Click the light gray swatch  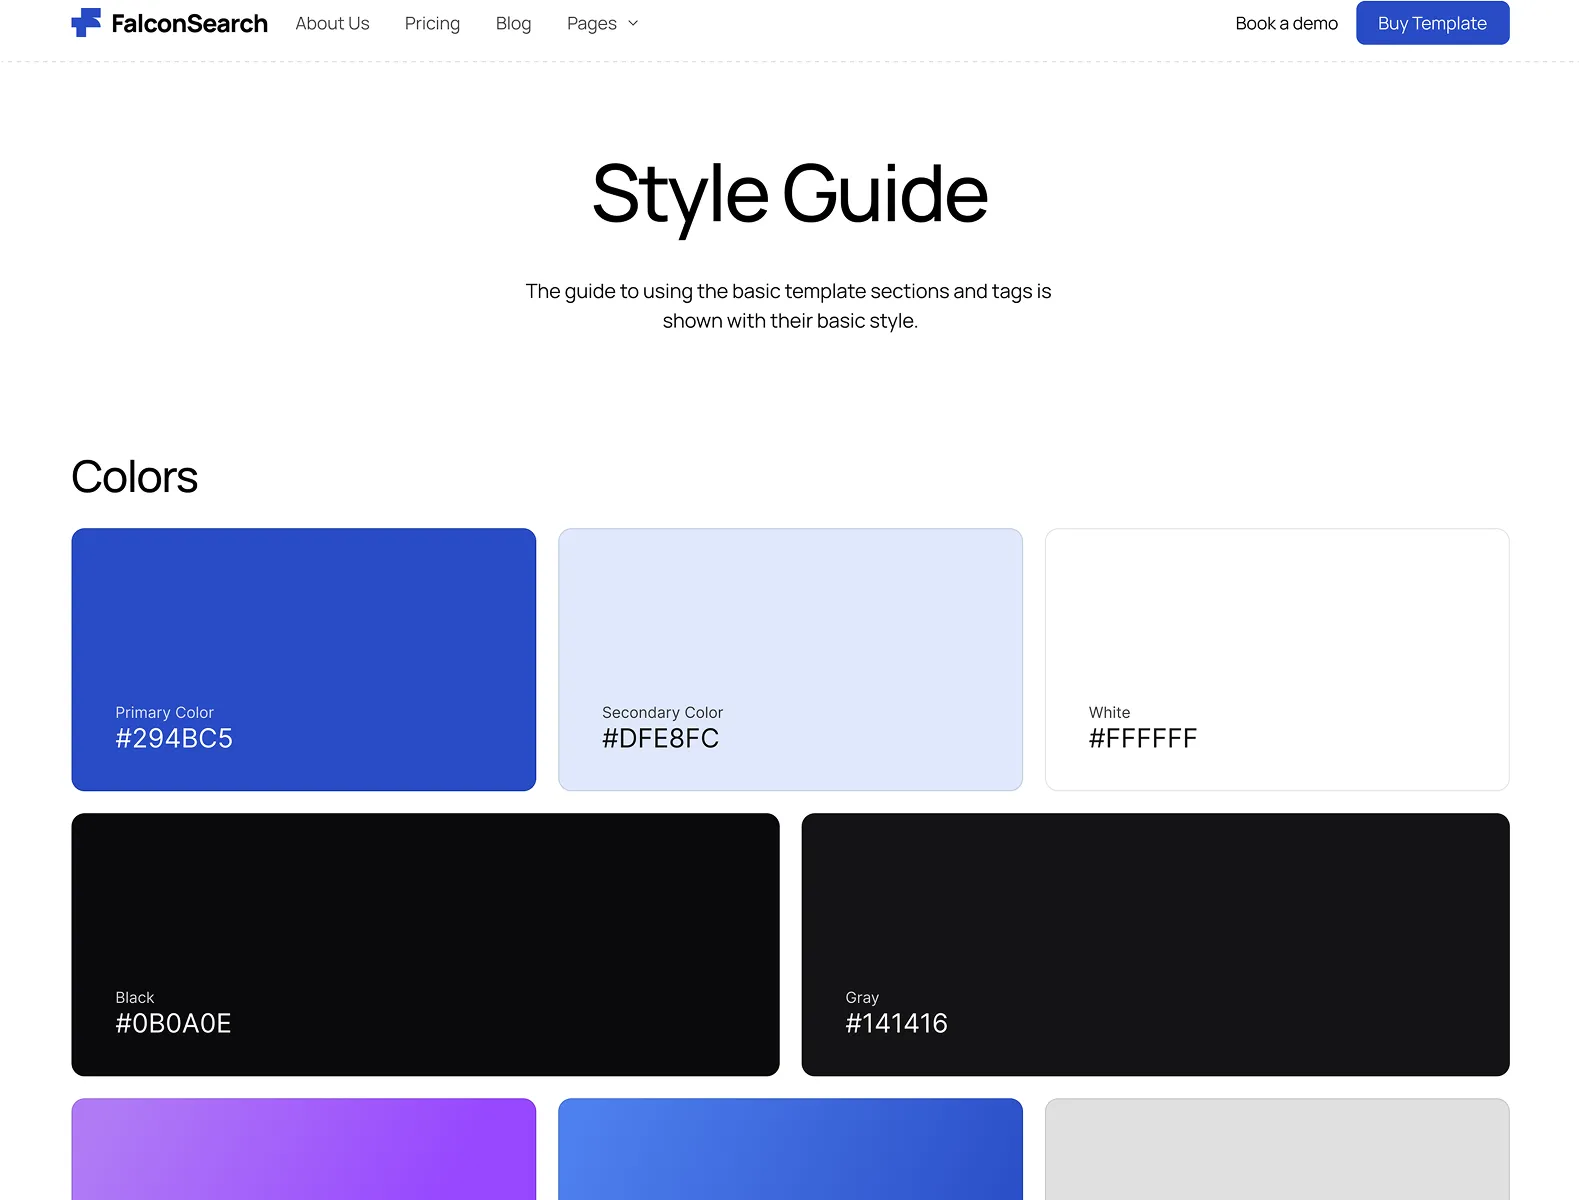1277,1149
